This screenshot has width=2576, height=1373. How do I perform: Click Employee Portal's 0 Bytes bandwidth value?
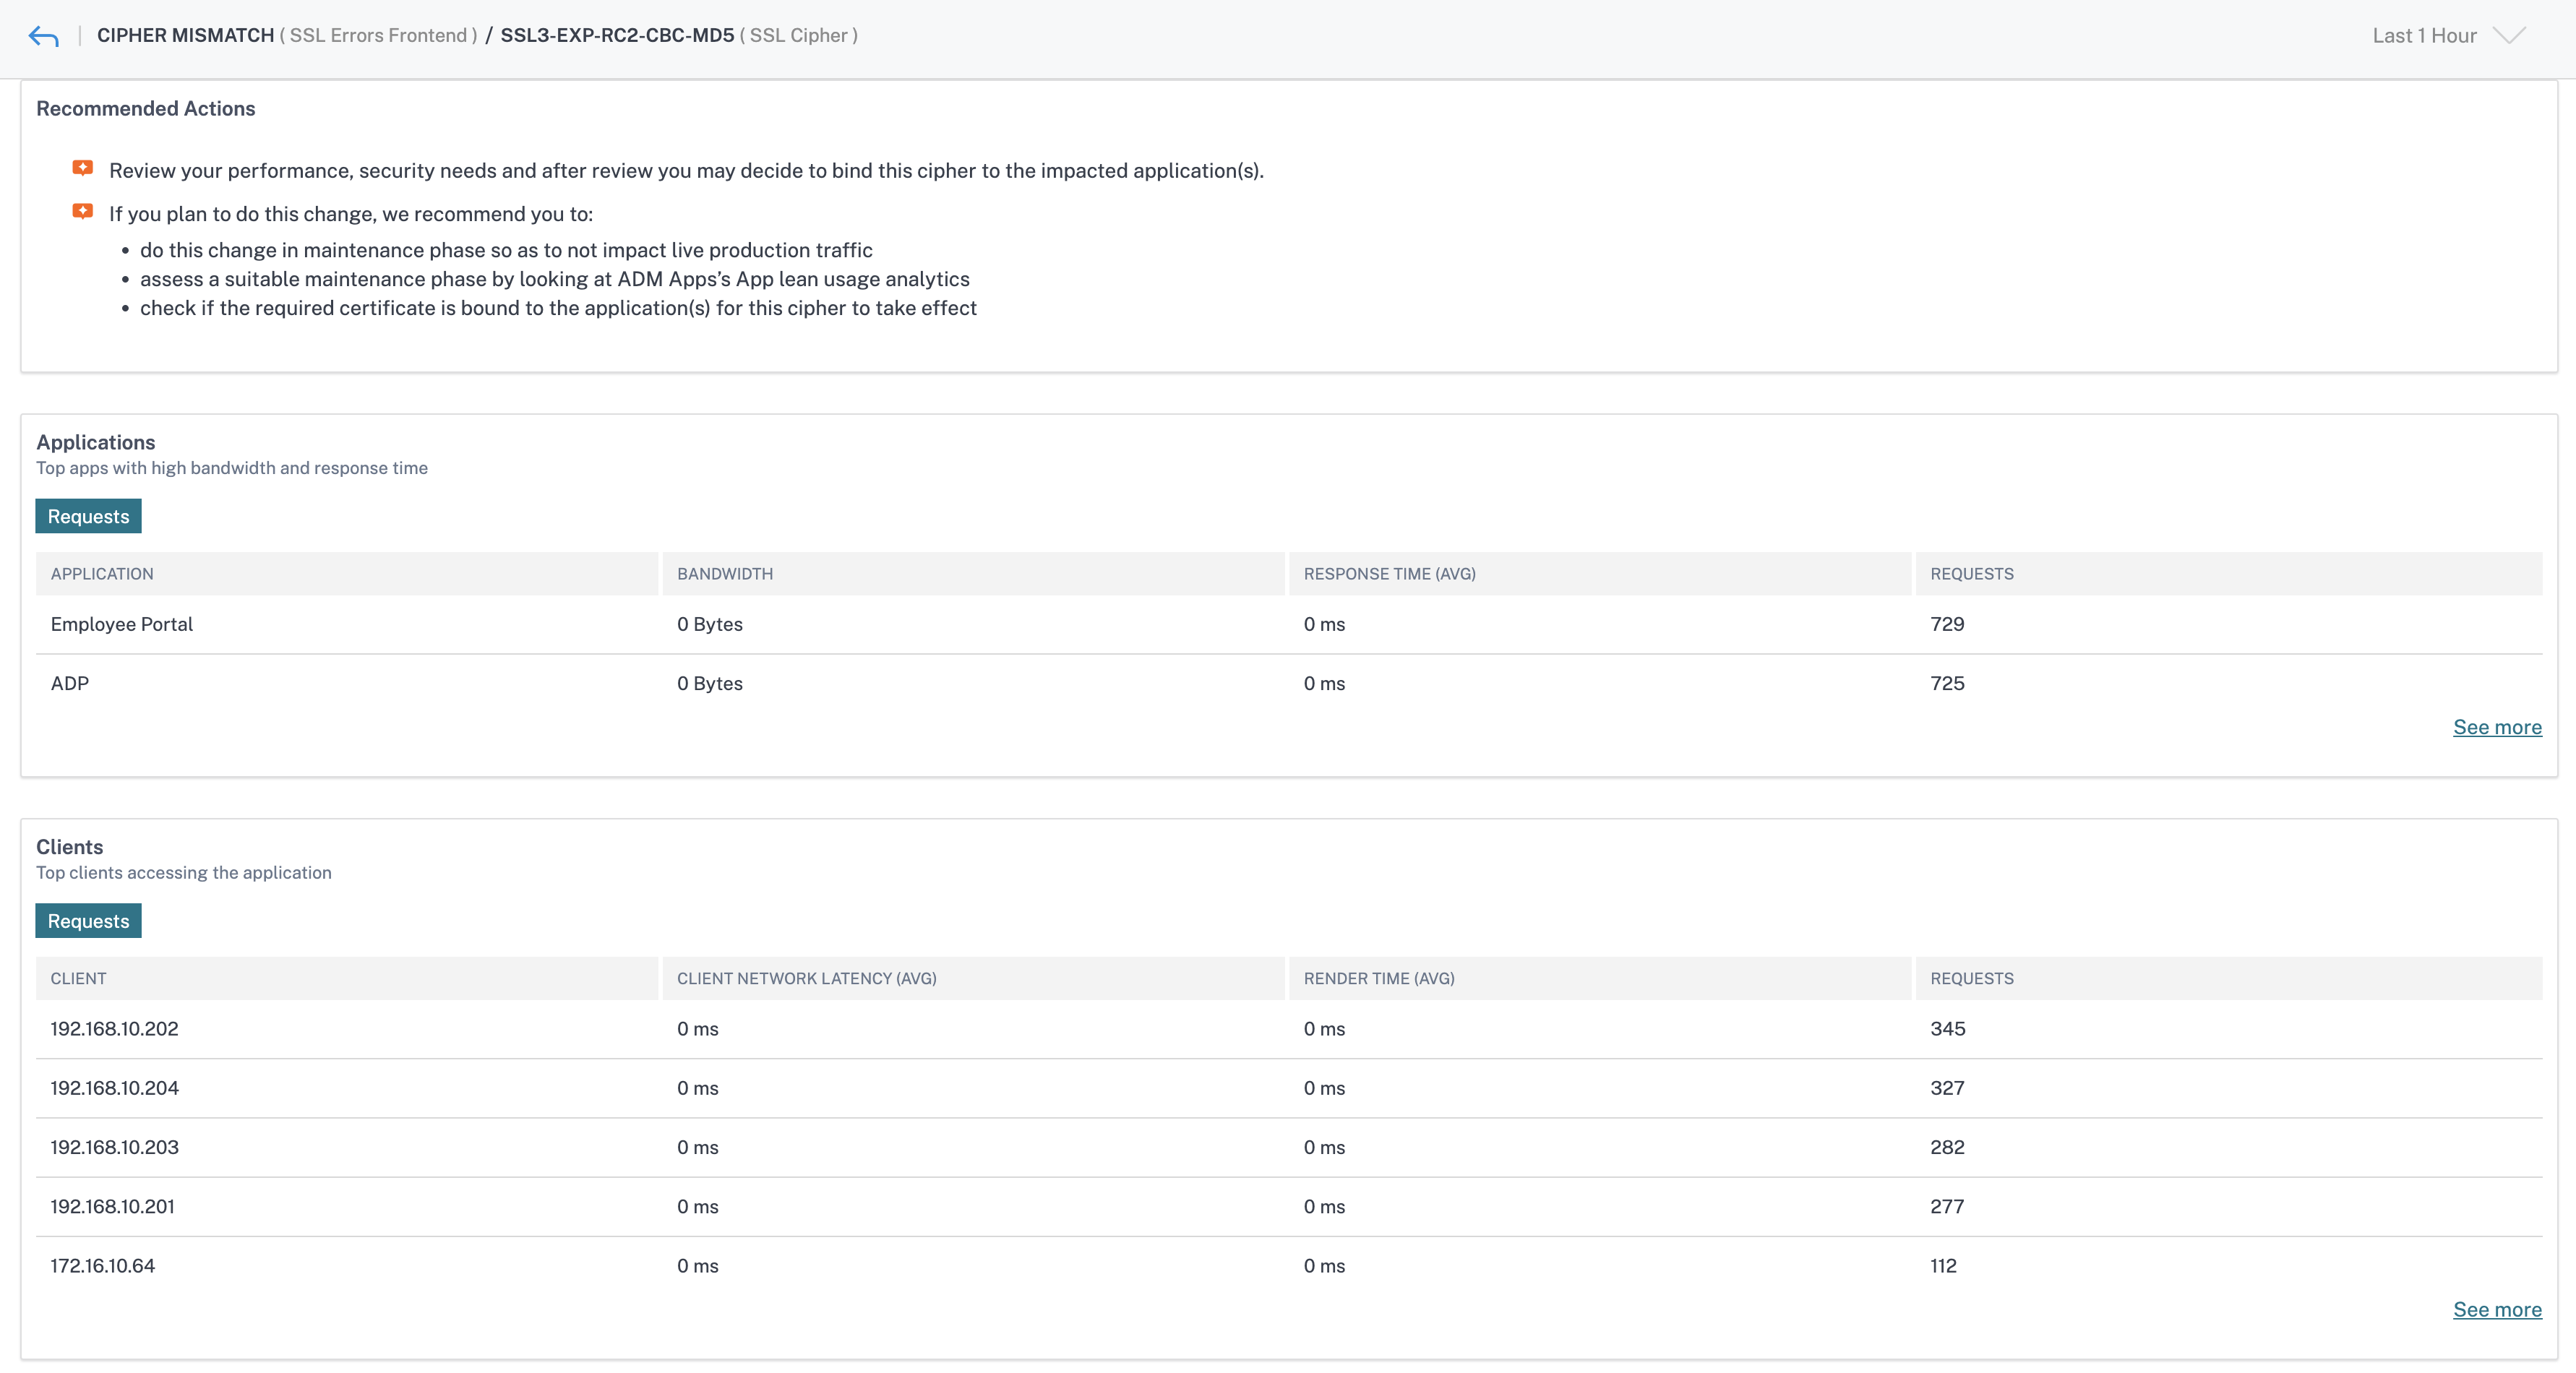point(710,625)
